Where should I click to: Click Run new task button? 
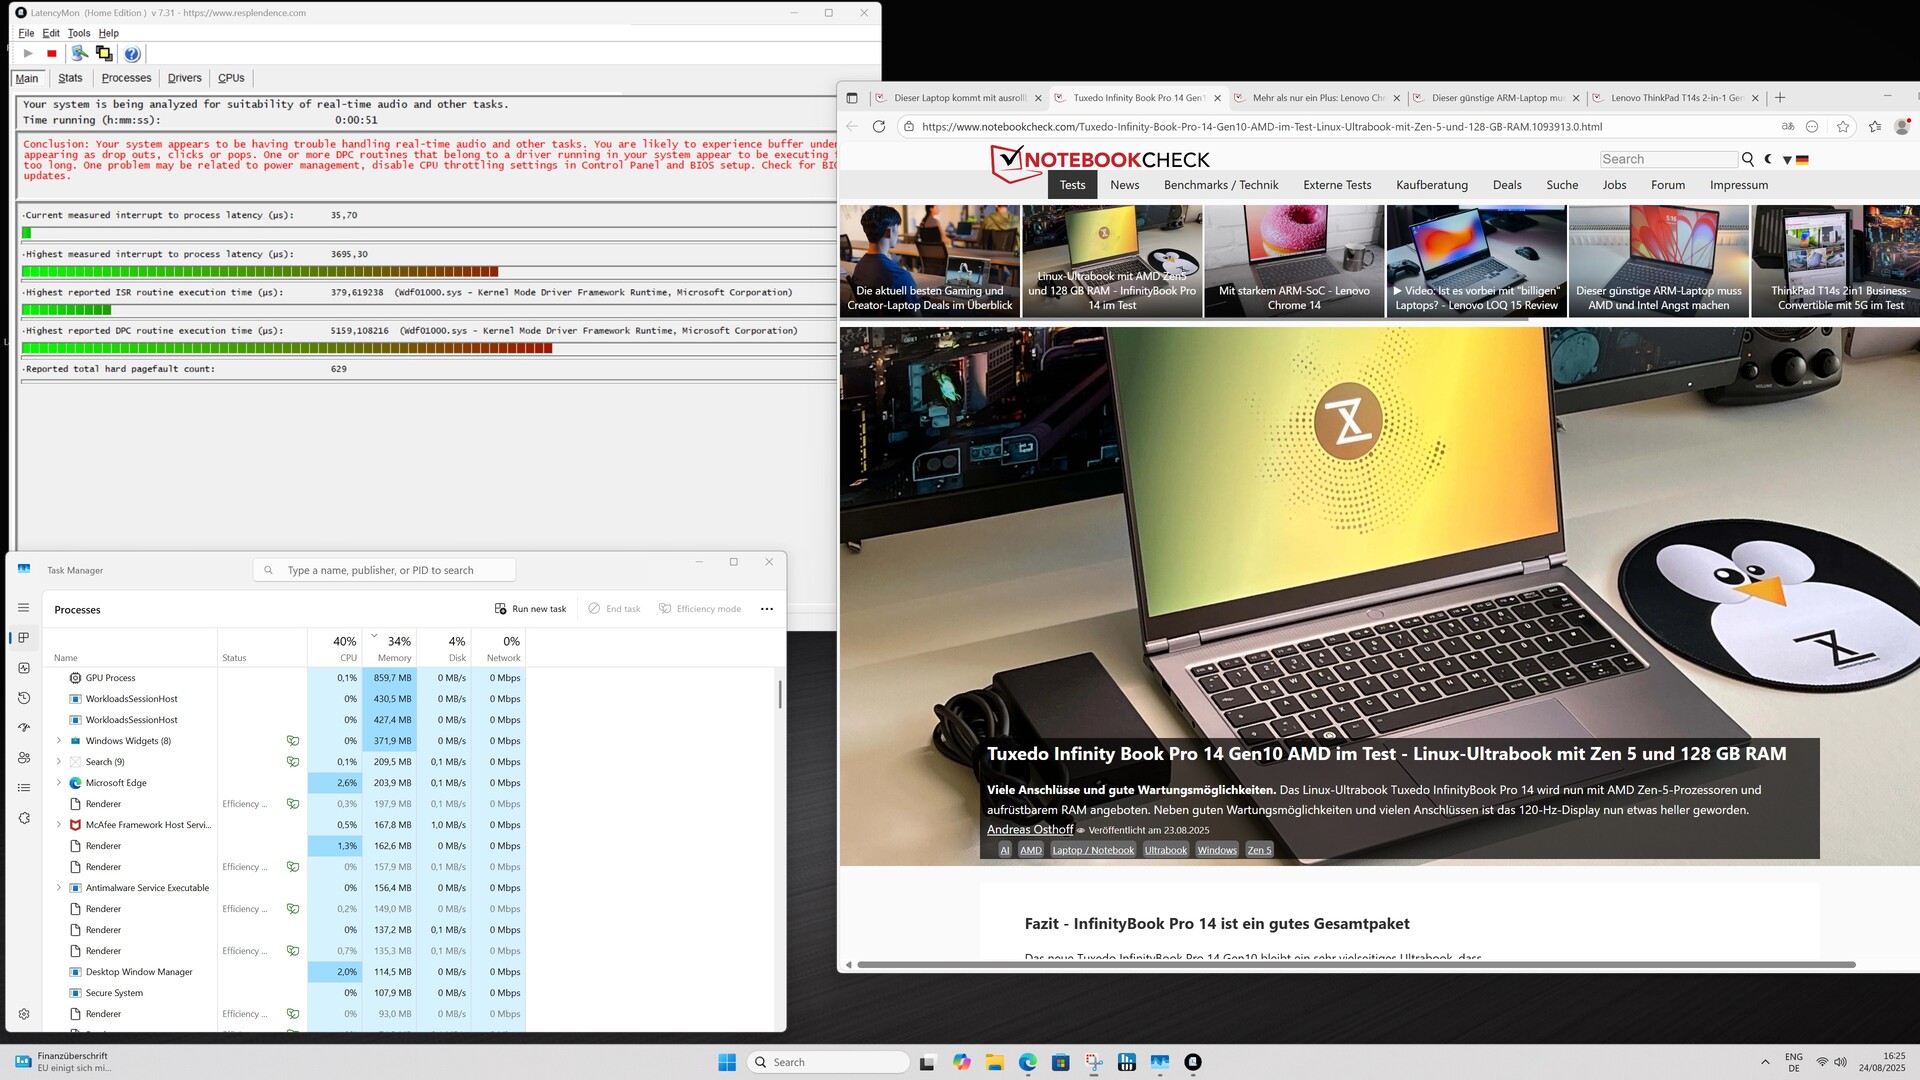coord(530,609)
